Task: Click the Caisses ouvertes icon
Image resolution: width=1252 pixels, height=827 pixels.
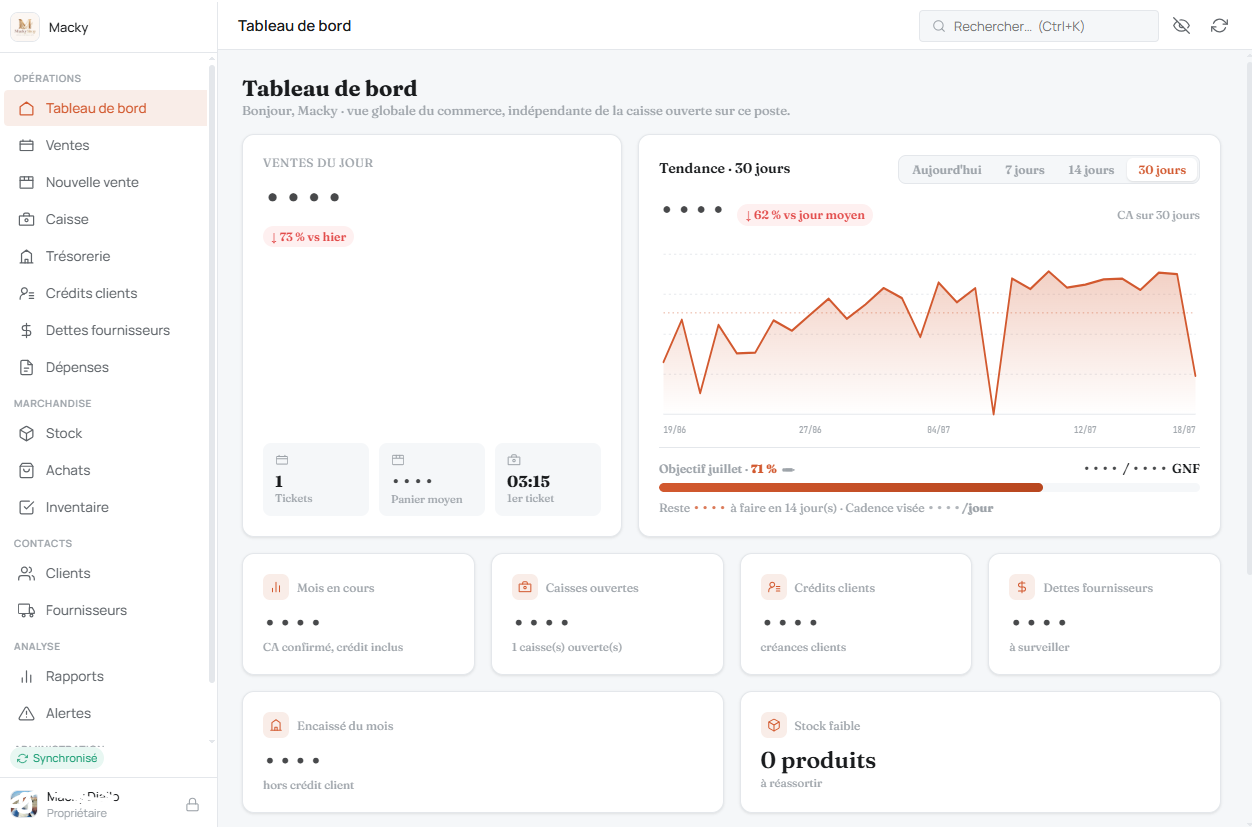Action: [x=525, y=588]
